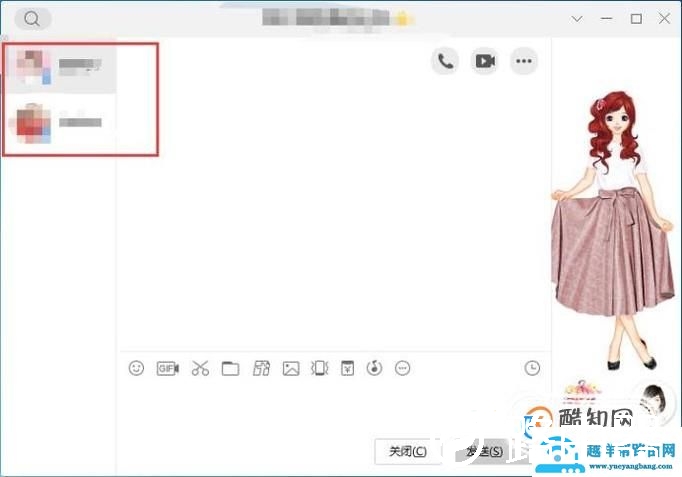Send a file via the folder icon
This screenshot has width=682, height=477.
coord(230,368)
